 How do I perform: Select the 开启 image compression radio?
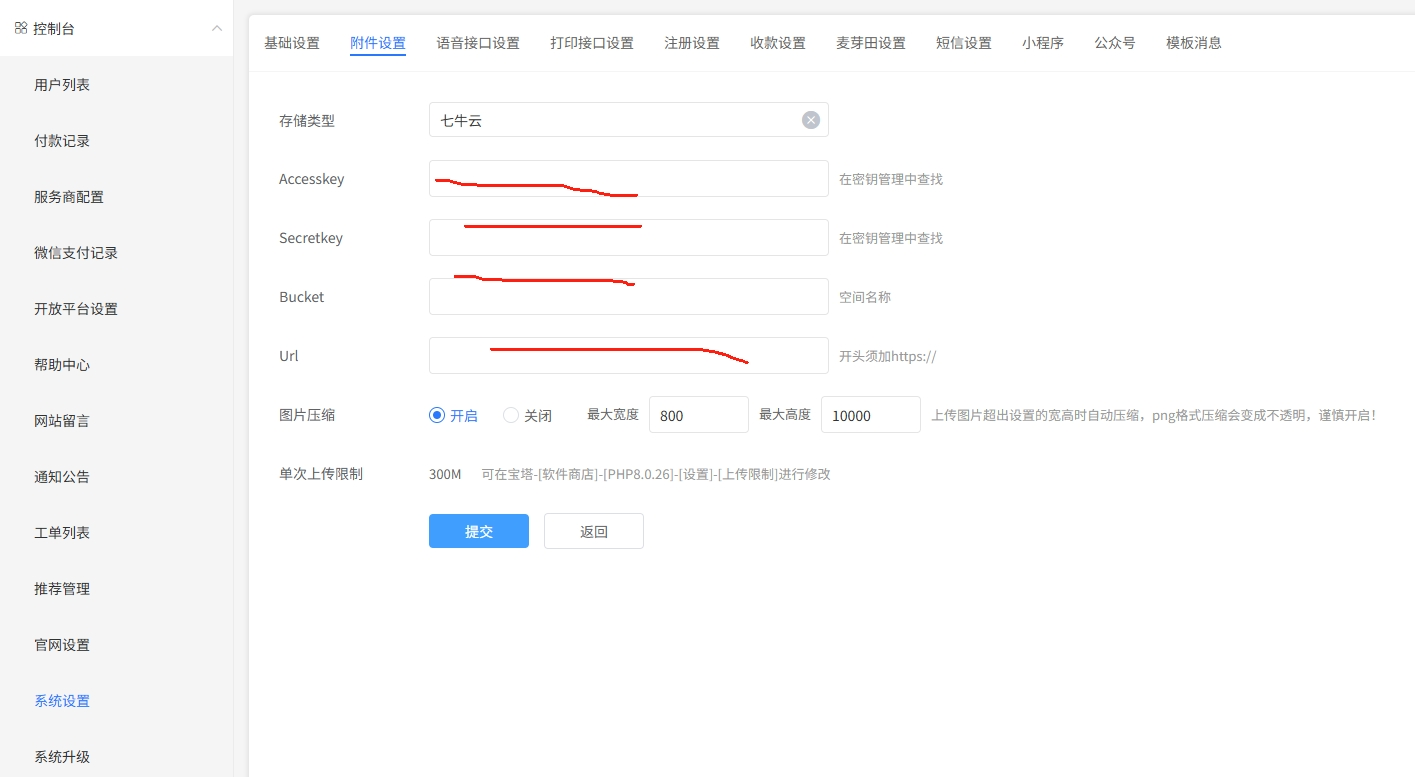pyautogui.click(x=437, y=415)
